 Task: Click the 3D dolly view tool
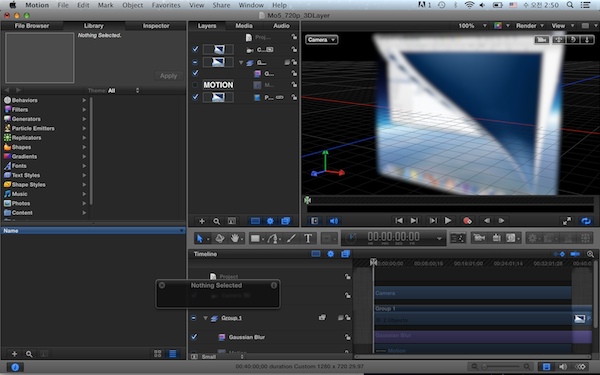coord(587,39)
